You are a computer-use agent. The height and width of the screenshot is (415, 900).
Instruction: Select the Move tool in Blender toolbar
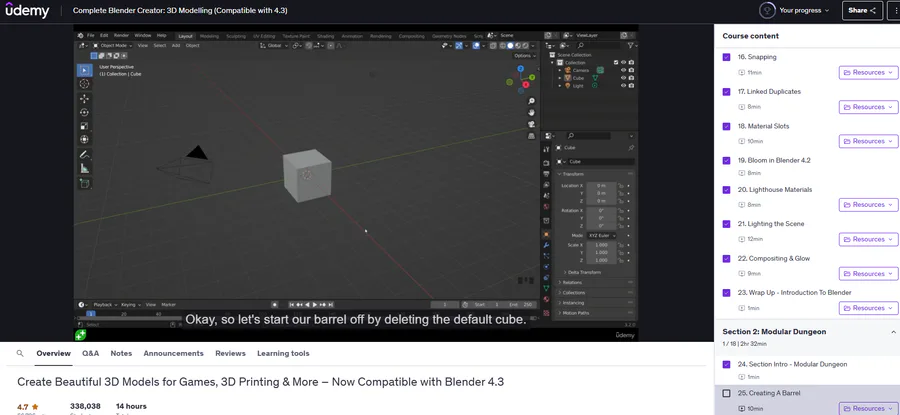tap(84, 99)
